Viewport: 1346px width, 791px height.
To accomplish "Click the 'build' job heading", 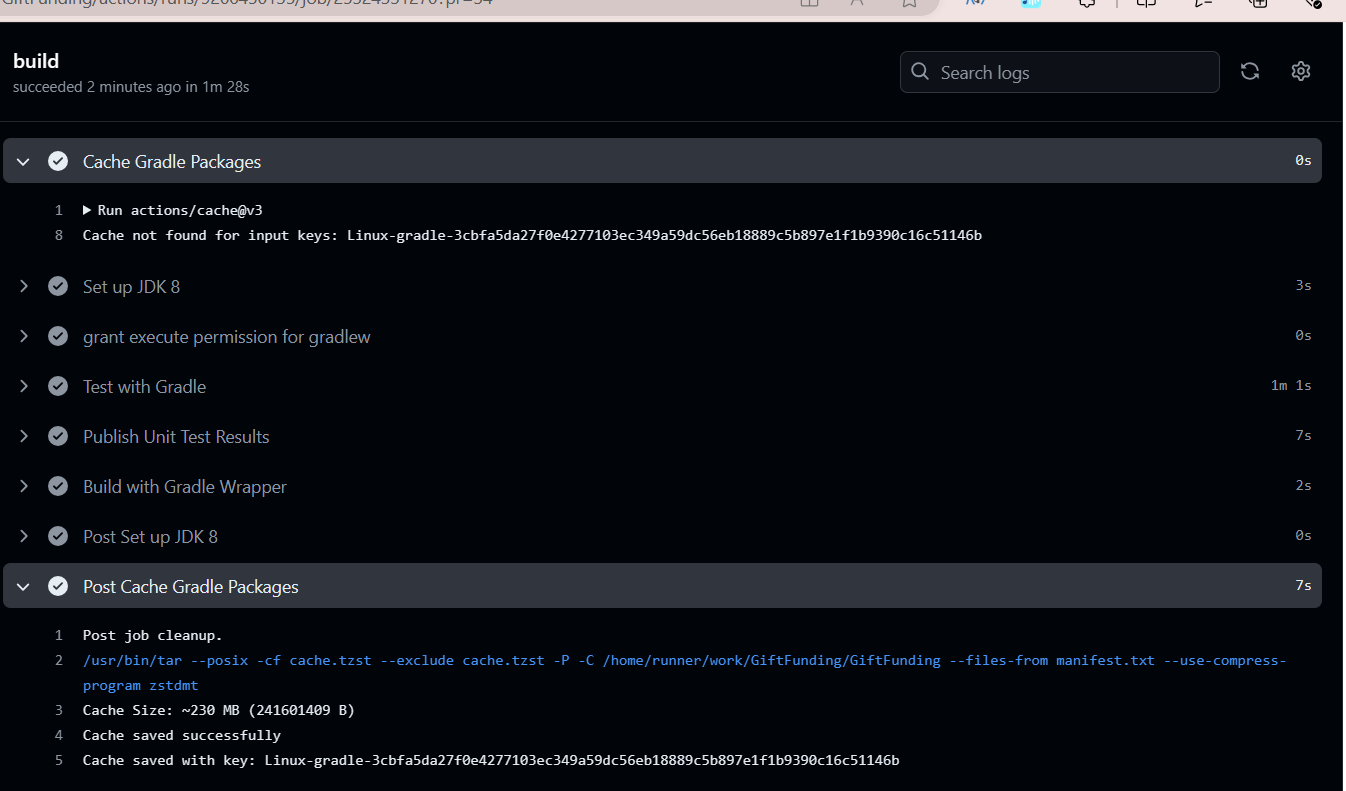I will (36, 61).
